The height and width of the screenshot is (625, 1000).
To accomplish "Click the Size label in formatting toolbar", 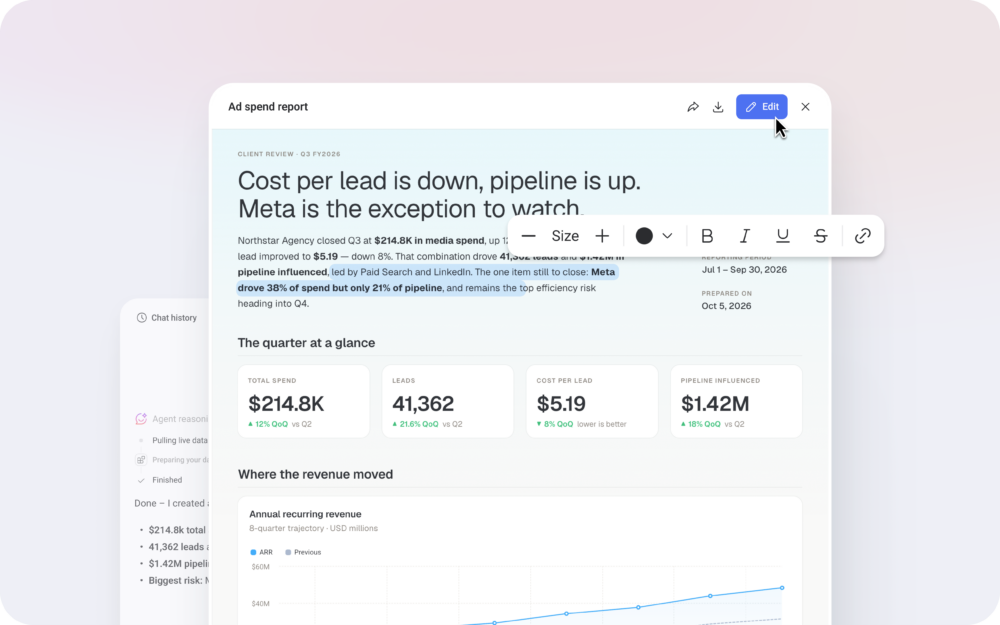I will coord(565,236).
